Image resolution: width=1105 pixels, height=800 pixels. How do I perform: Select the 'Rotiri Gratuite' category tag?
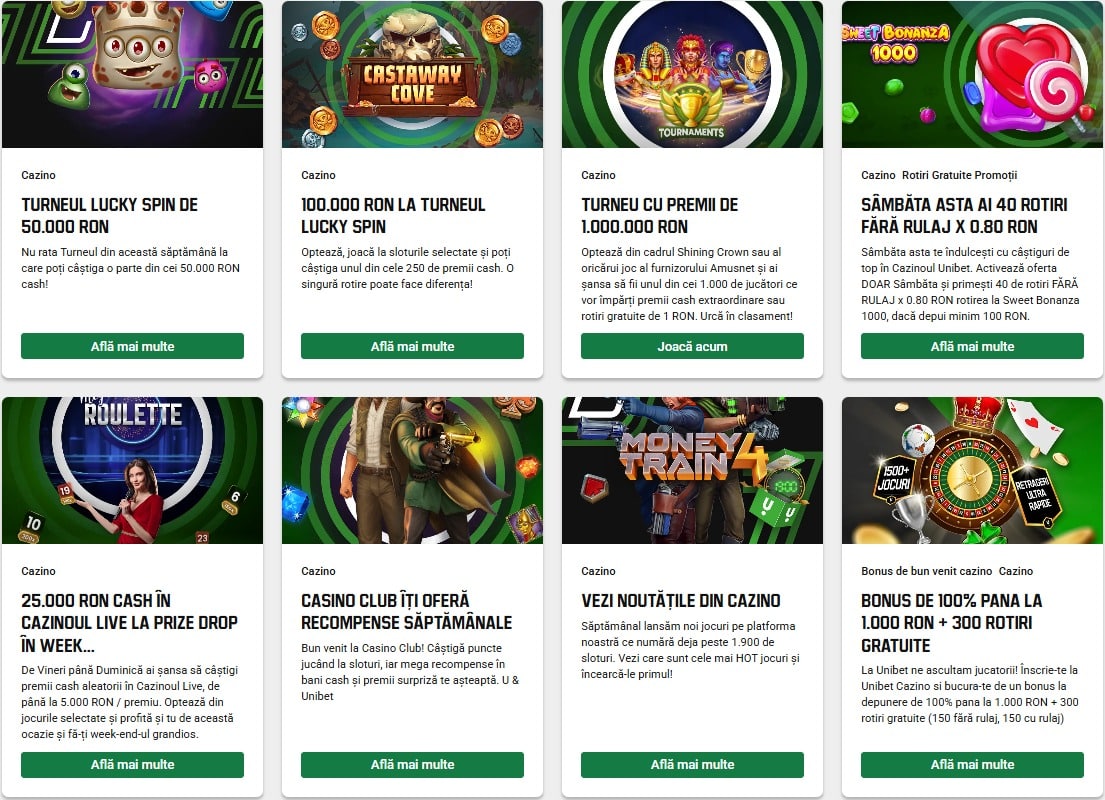click(935, 175)
